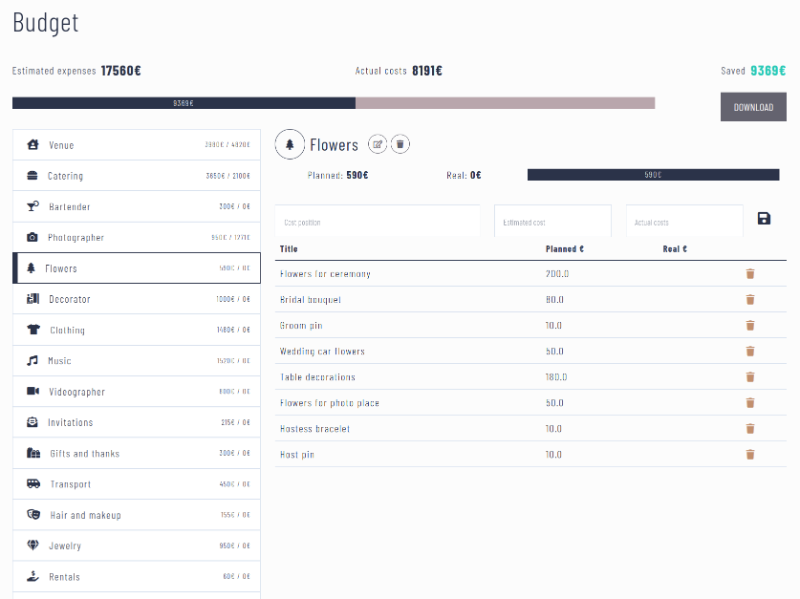
Task: Click the saved amount progress bar
Action: pyautogui.click(x=183, y=102)
